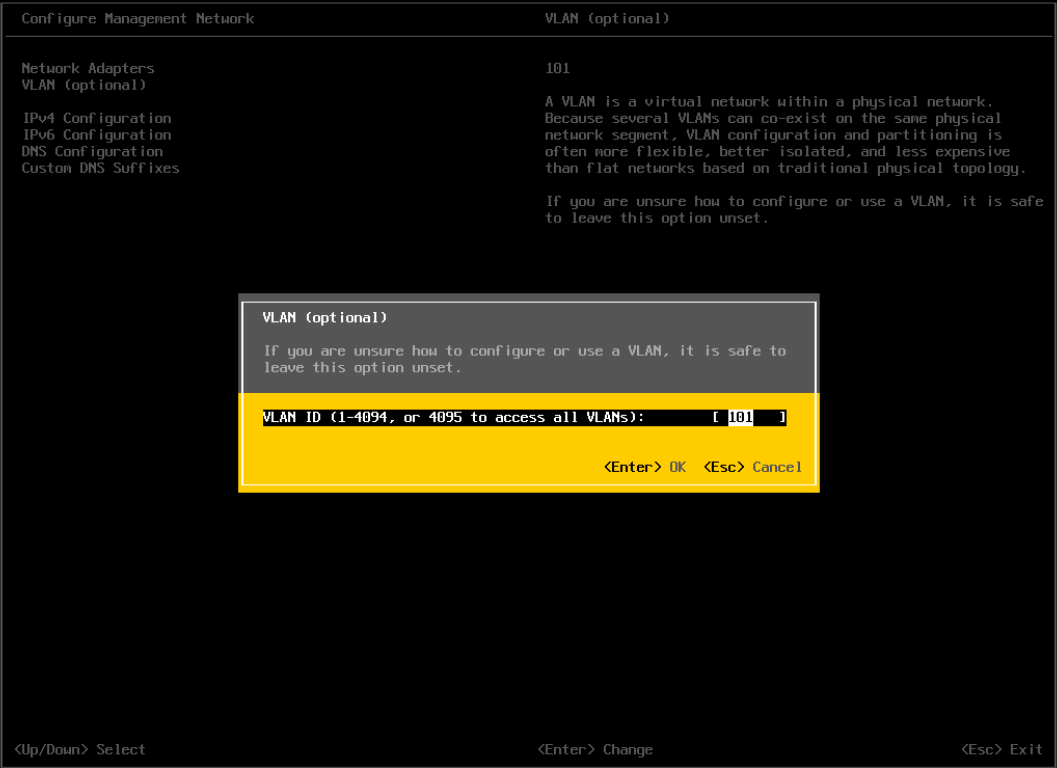Open IPv4 Configuration settings
Viewport: 1057px width, 768px height.
click(x=96, y=118)
